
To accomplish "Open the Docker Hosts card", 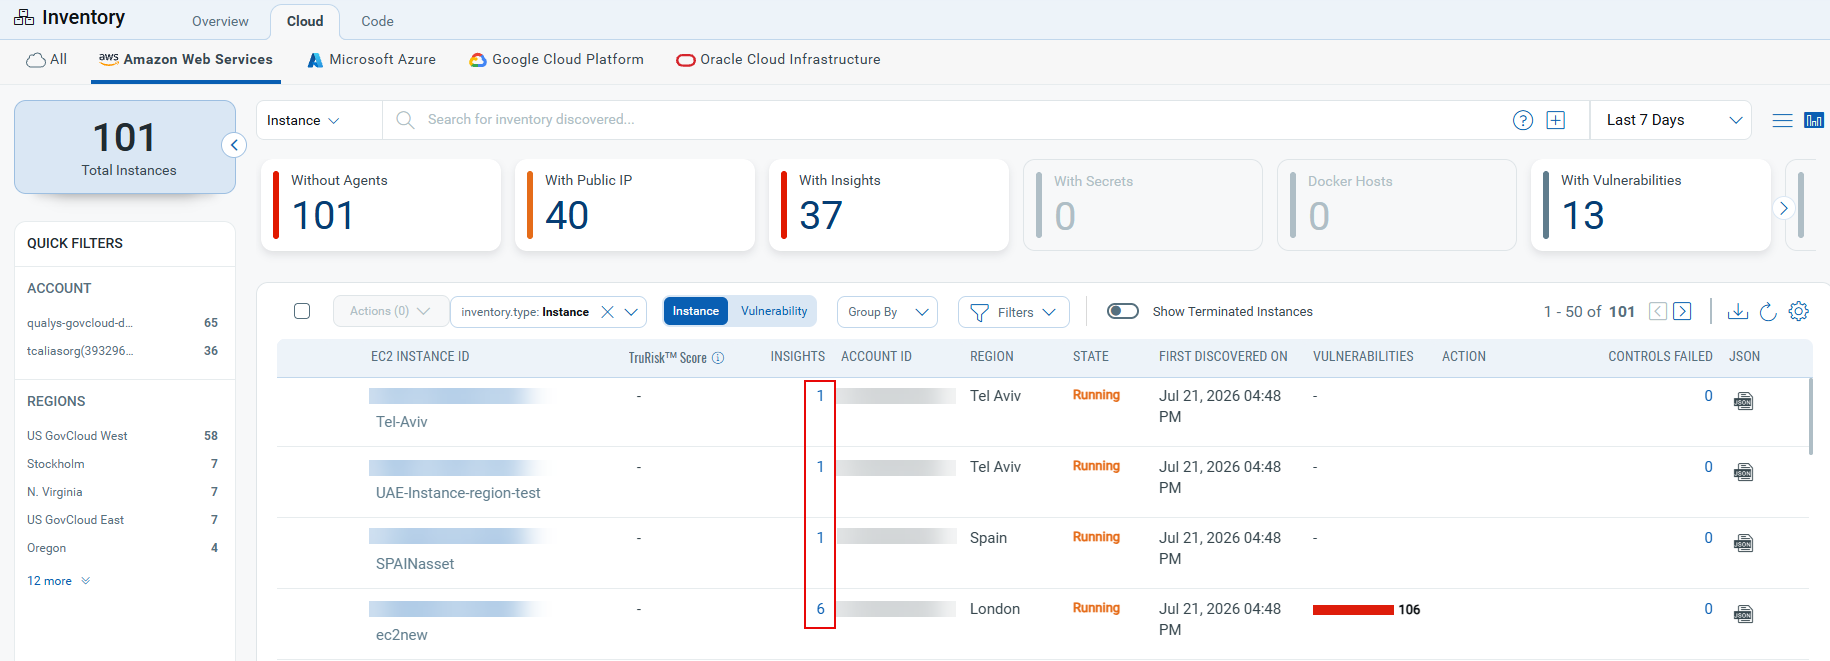I will point(1397,205).
